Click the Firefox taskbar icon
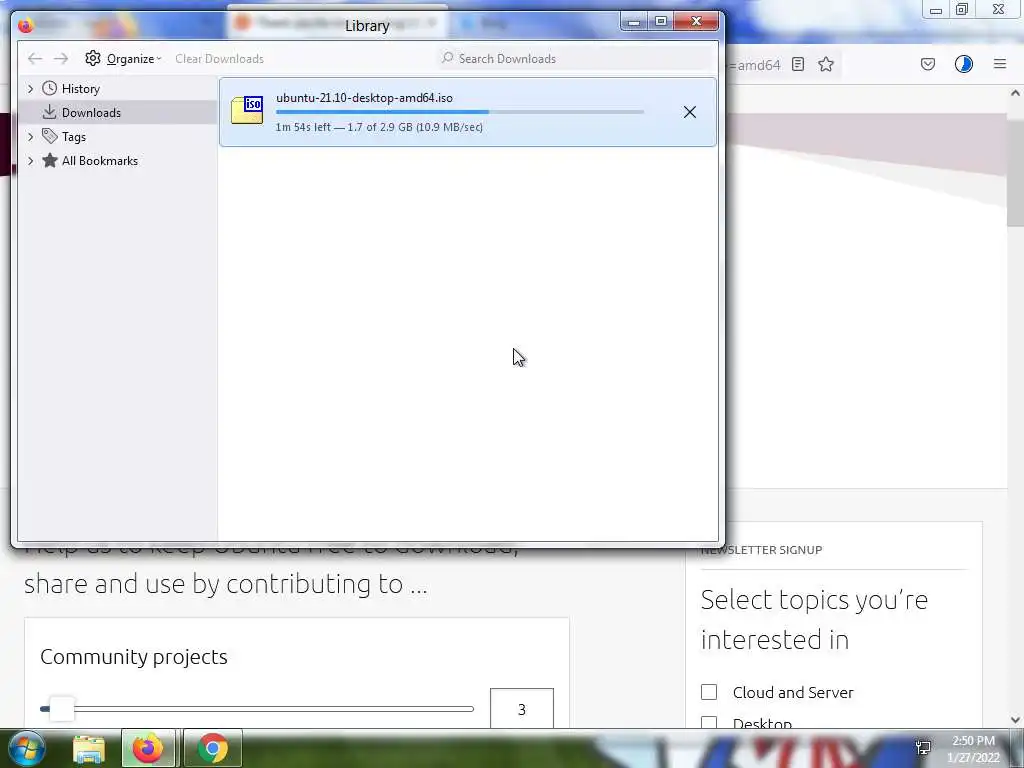1024x768 pixels. pos(148,748)
